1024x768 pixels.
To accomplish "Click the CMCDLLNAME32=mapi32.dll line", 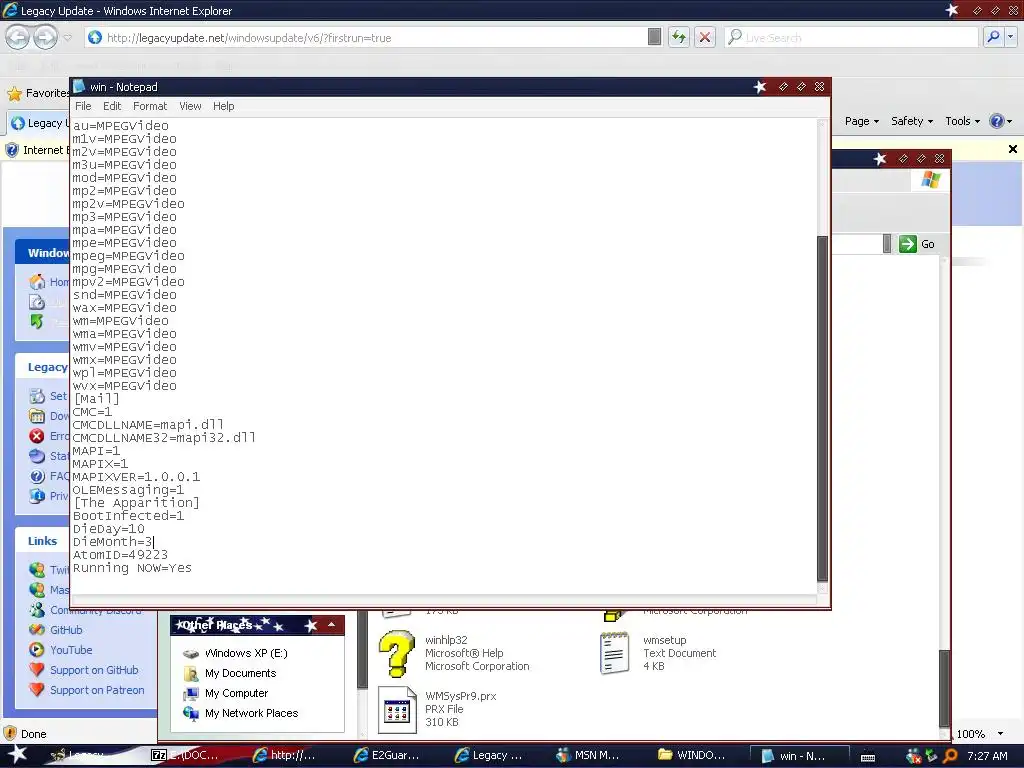I will click(164, 438).
